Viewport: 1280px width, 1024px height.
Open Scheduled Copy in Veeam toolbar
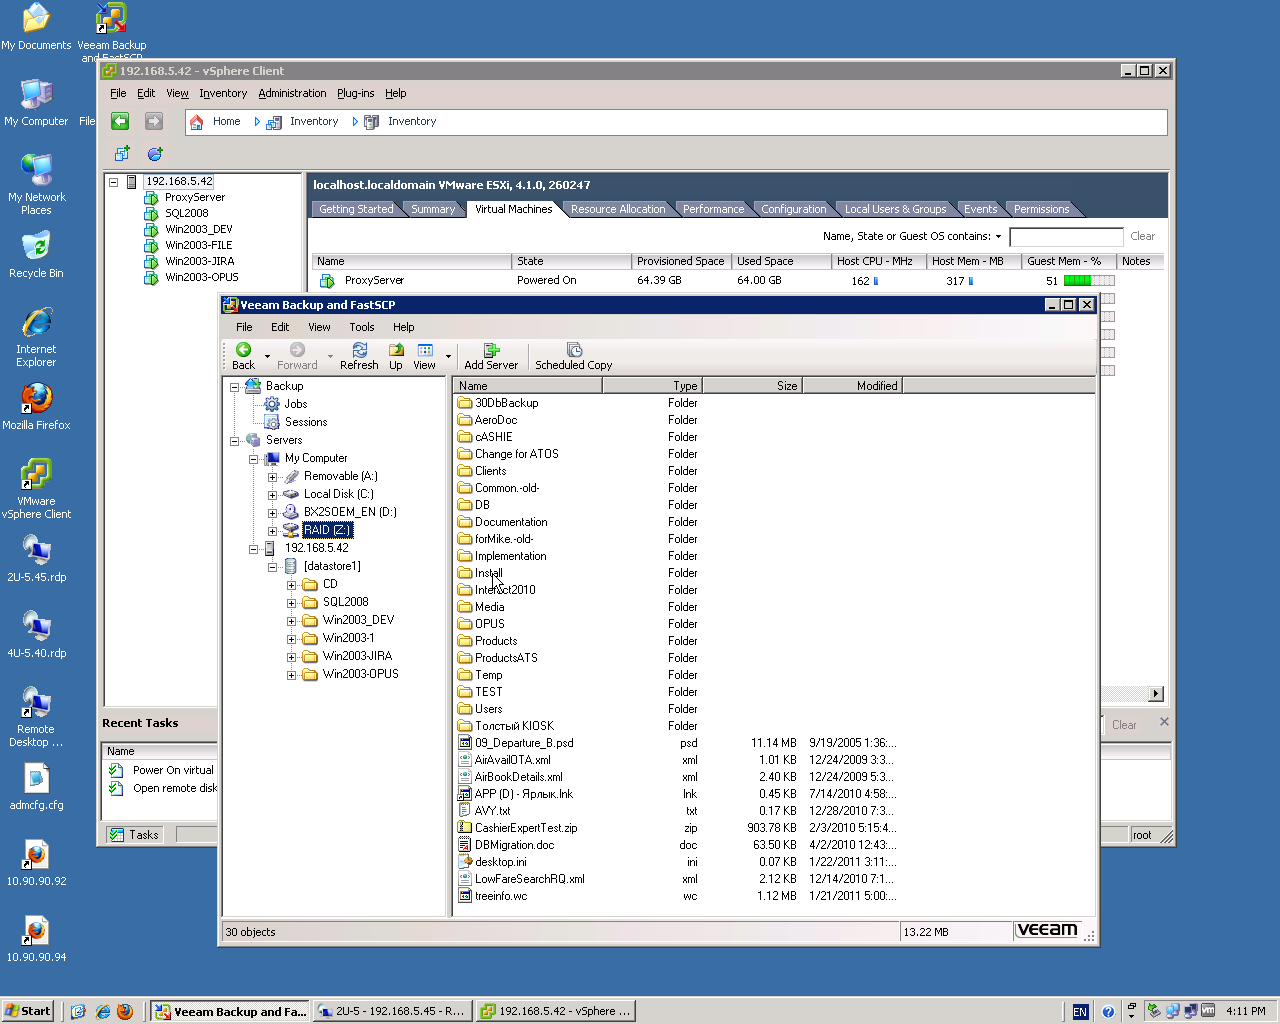(x=574, y=356)
